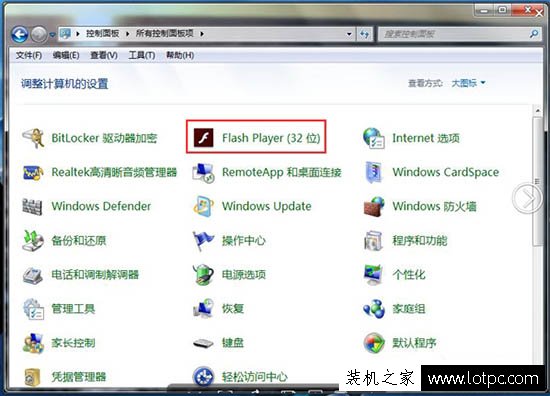Click the refresh button beside address bar
This screenshot has height=396, width=550.
(x=365, y=34)
